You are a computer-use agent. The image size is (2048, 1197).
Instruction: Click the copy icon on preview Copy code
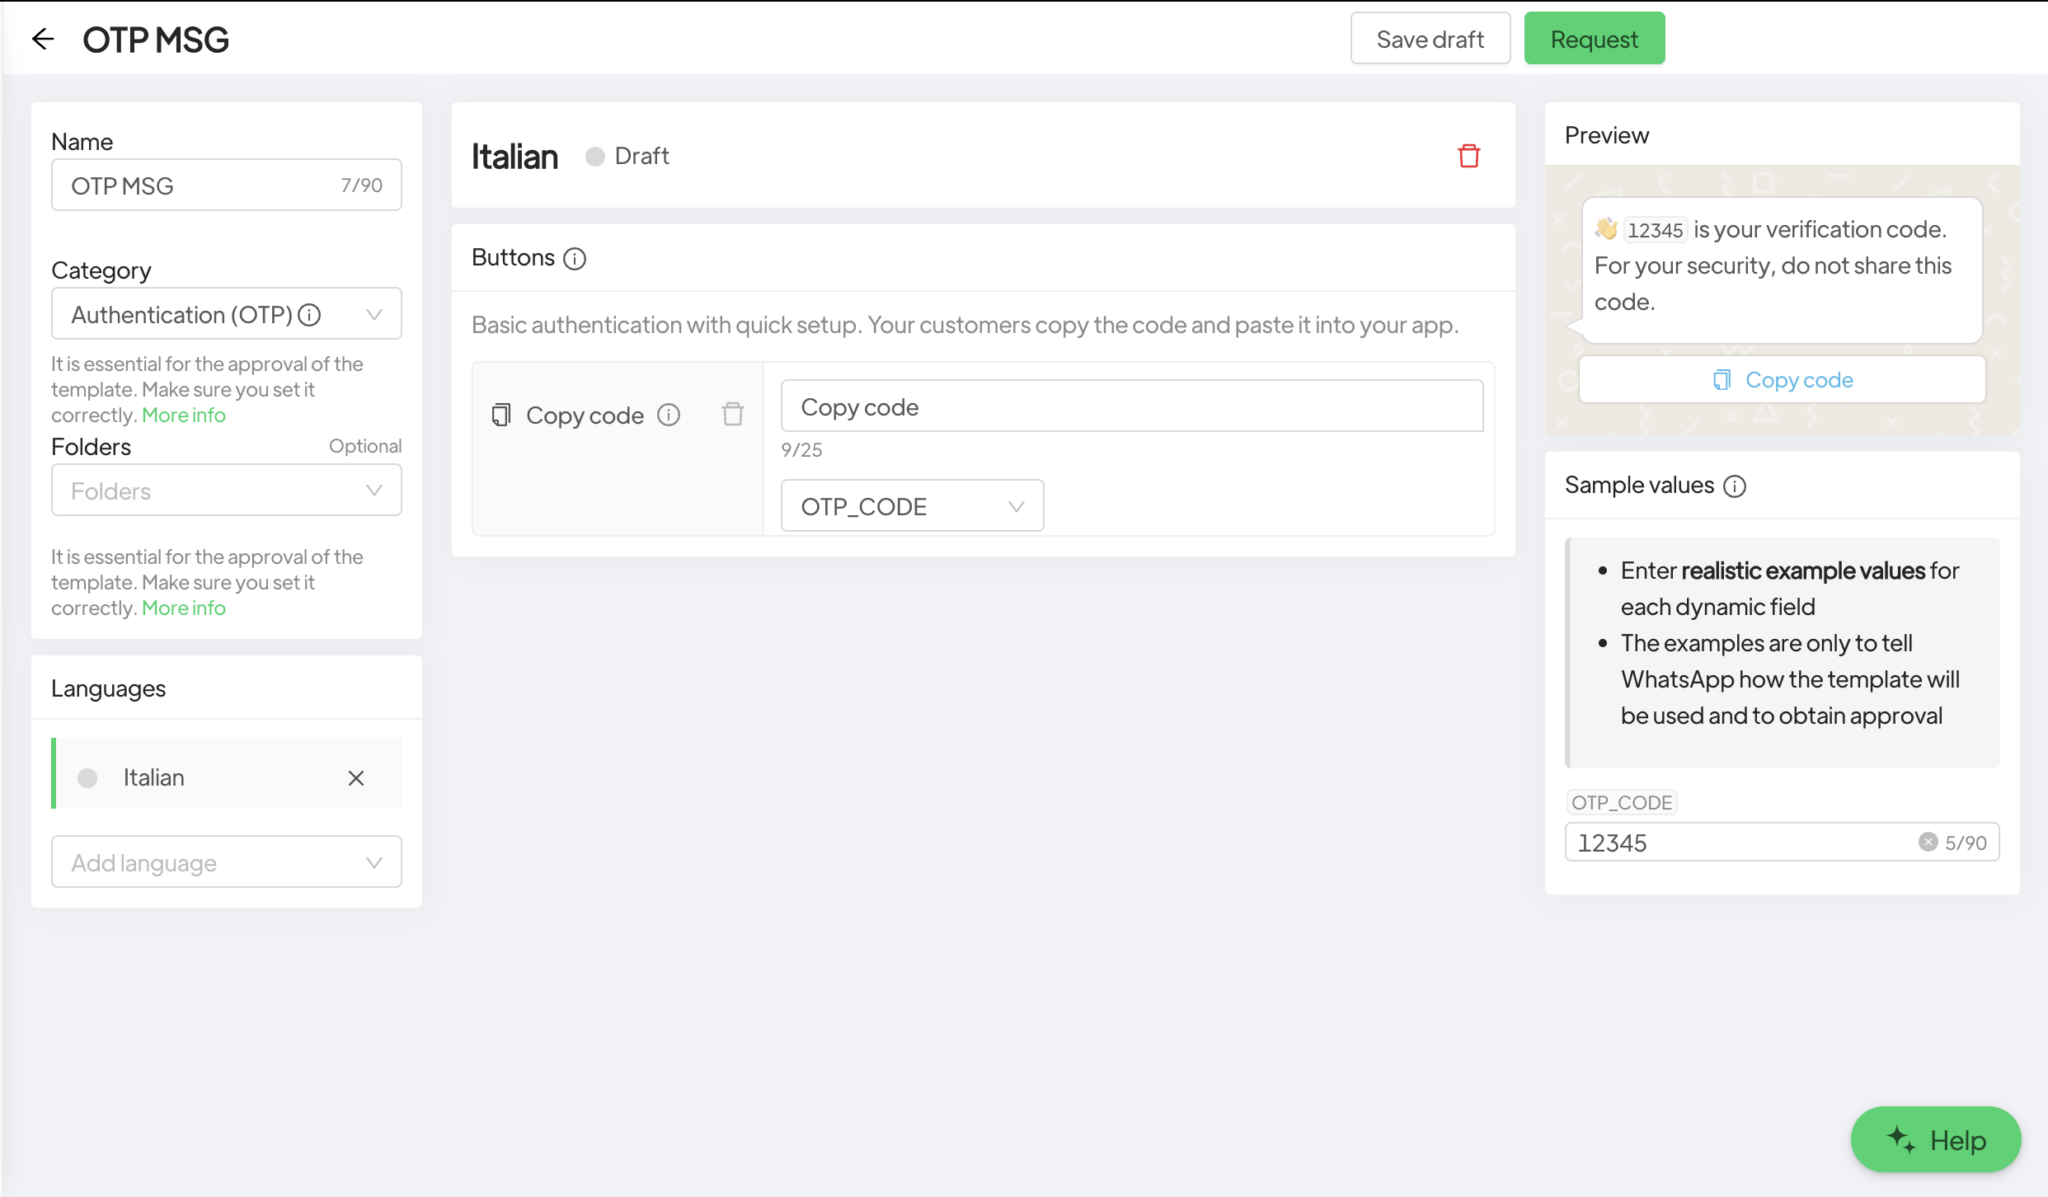click(1720, 380)
